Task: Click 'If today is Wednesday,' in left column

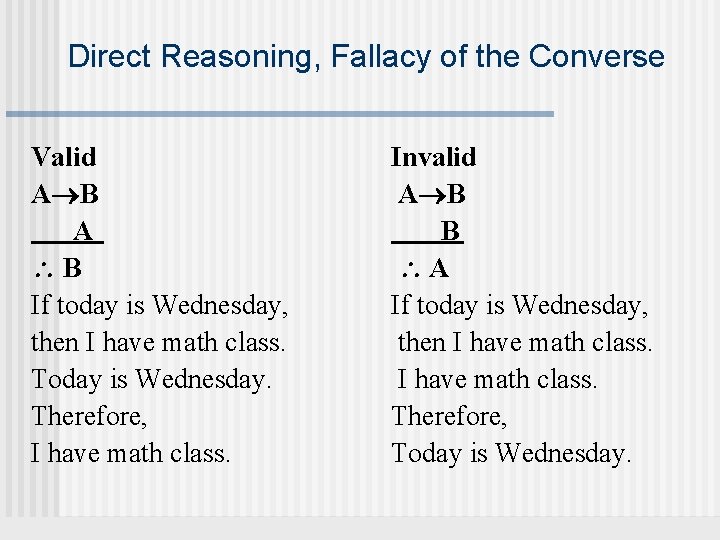Action: click(159, 306)
